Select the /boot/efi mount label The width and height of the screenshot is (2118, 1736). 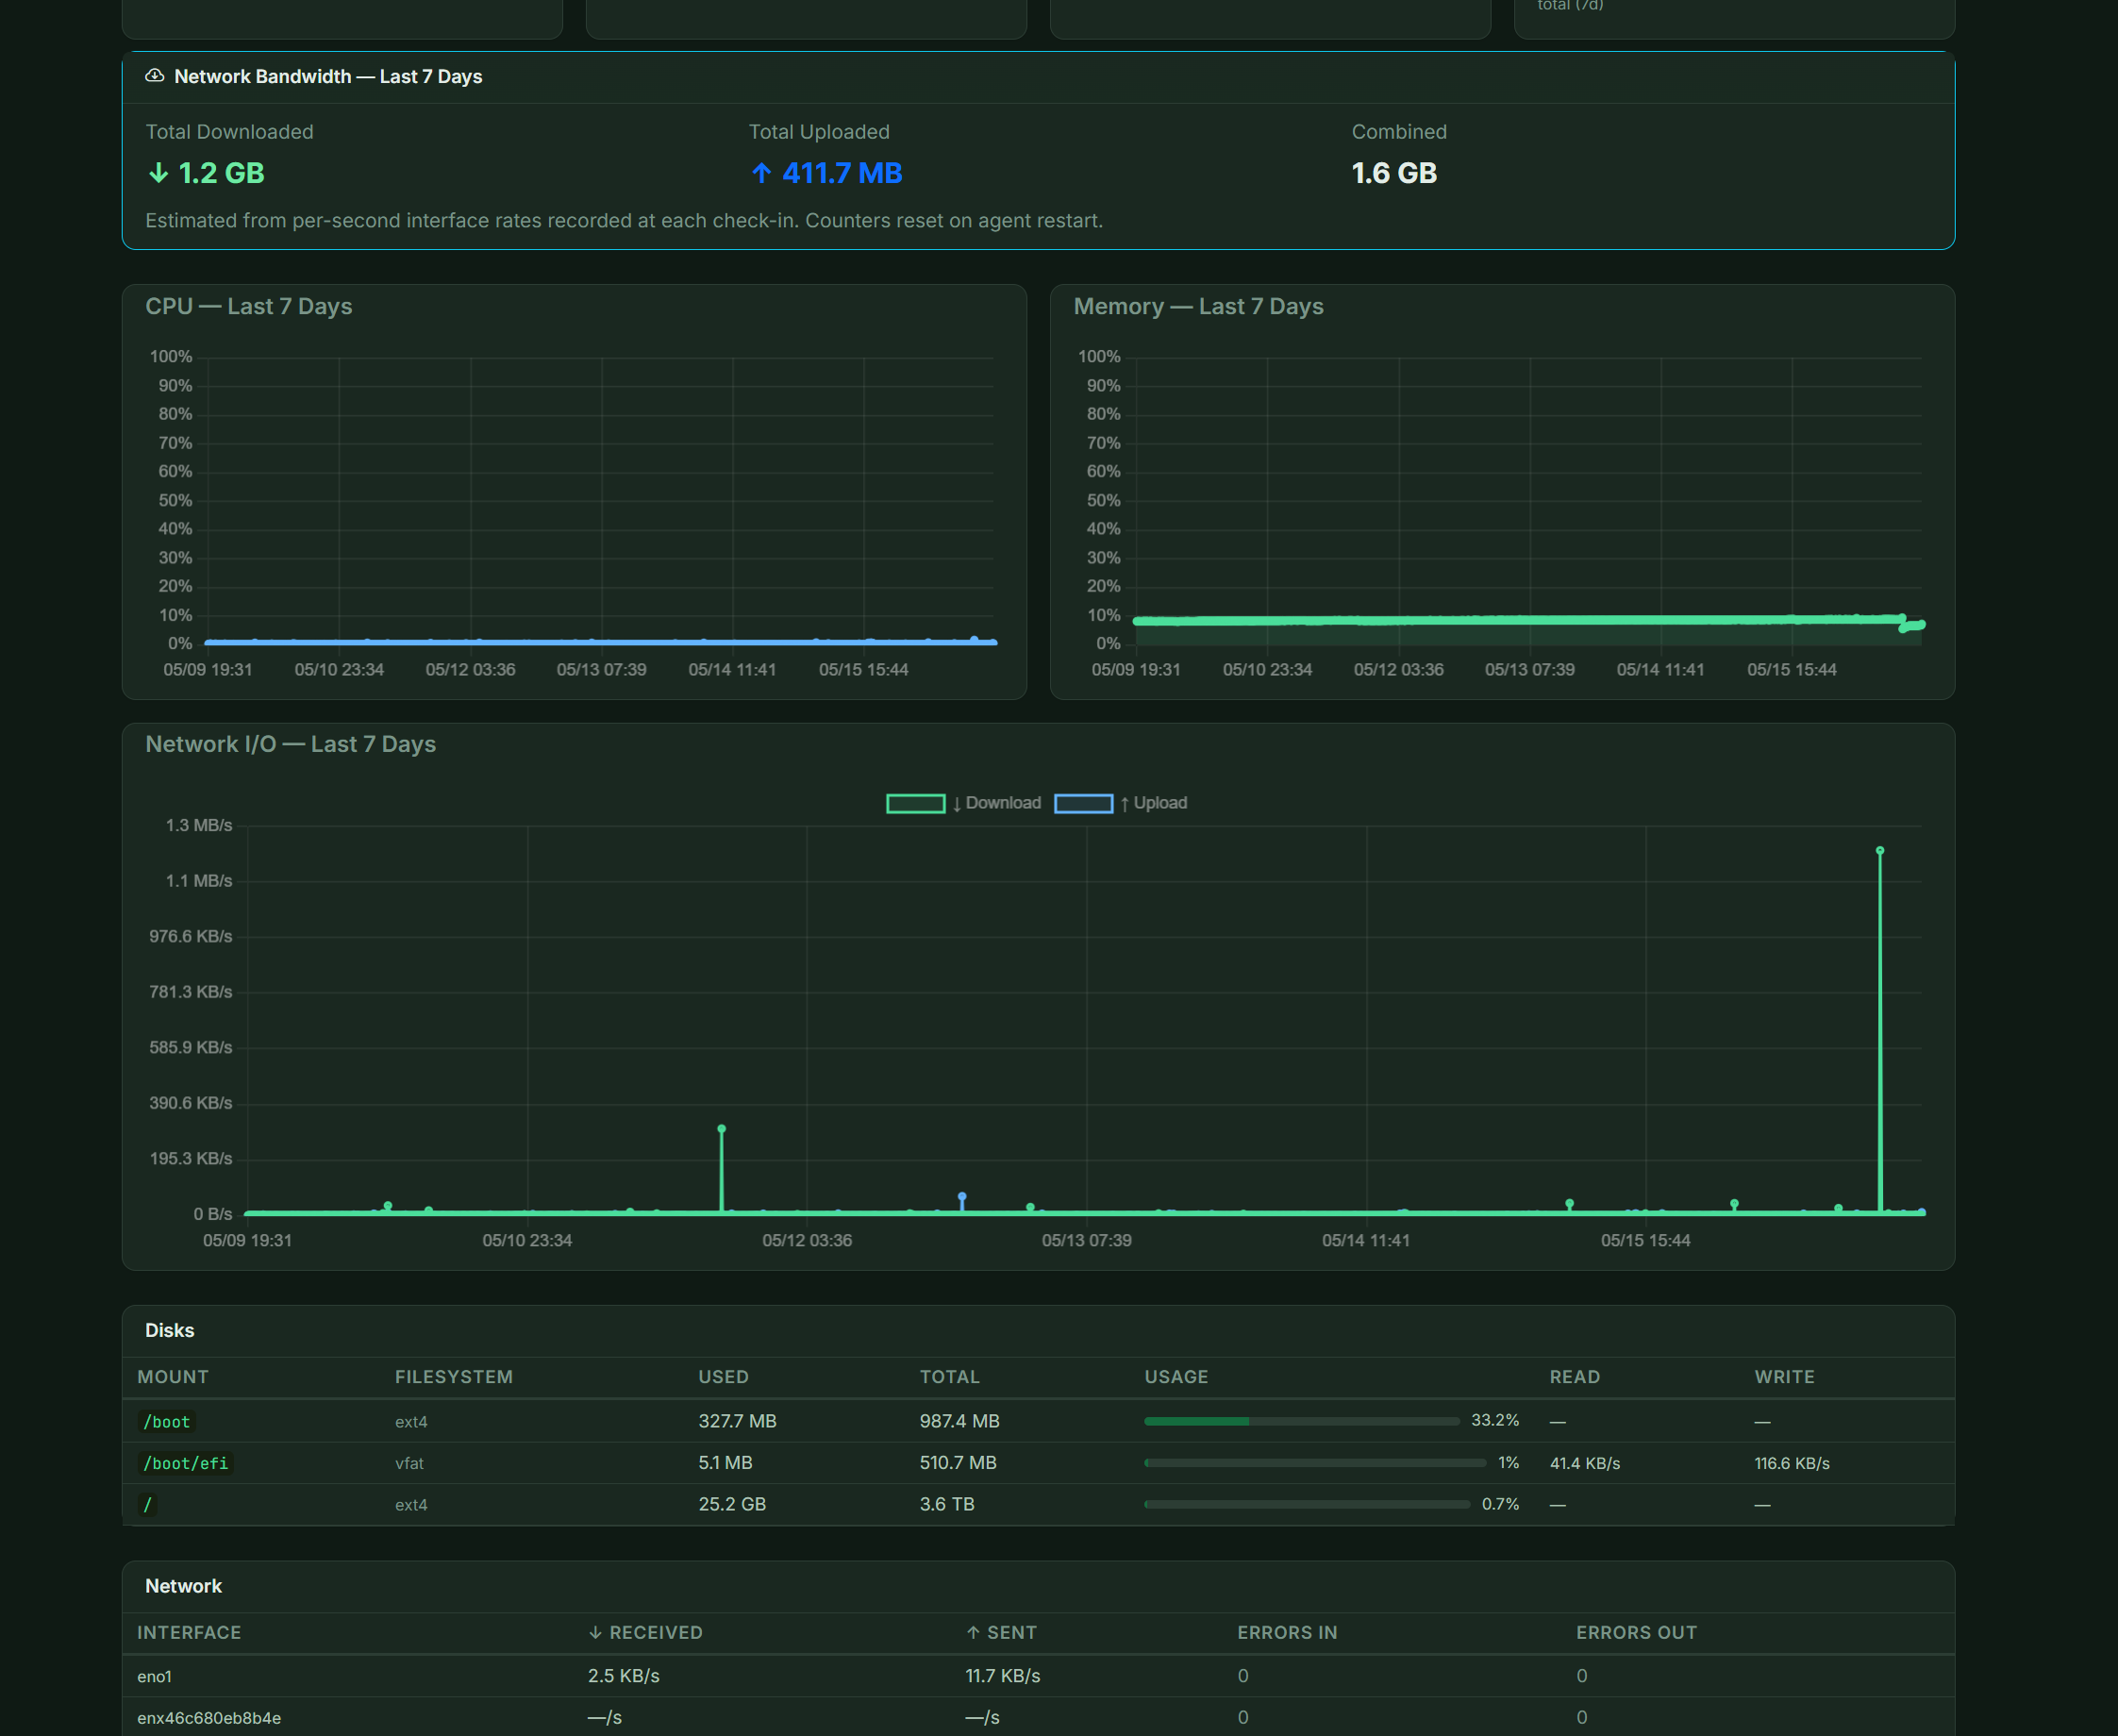pos(186,1463)
